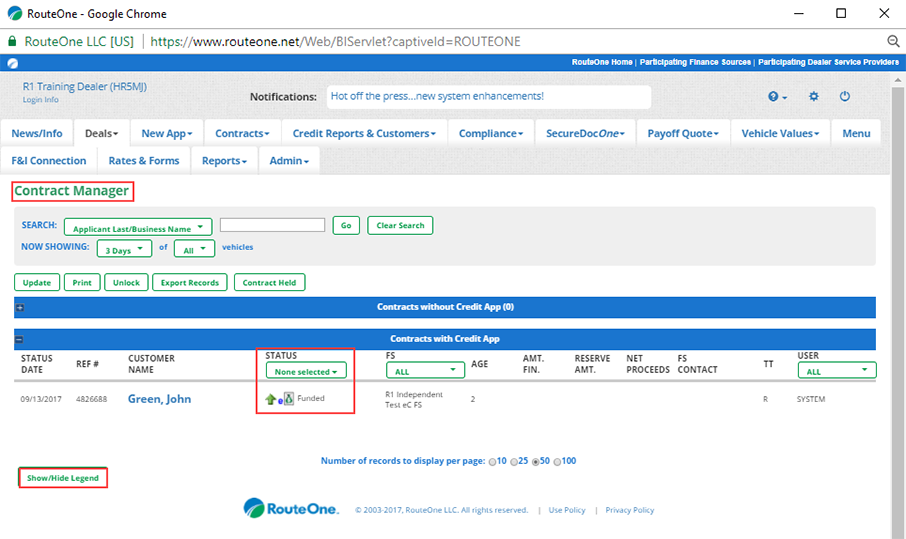Open the Privacy Policy link
This screenshot has height=539, width=906.
point(630,510)
